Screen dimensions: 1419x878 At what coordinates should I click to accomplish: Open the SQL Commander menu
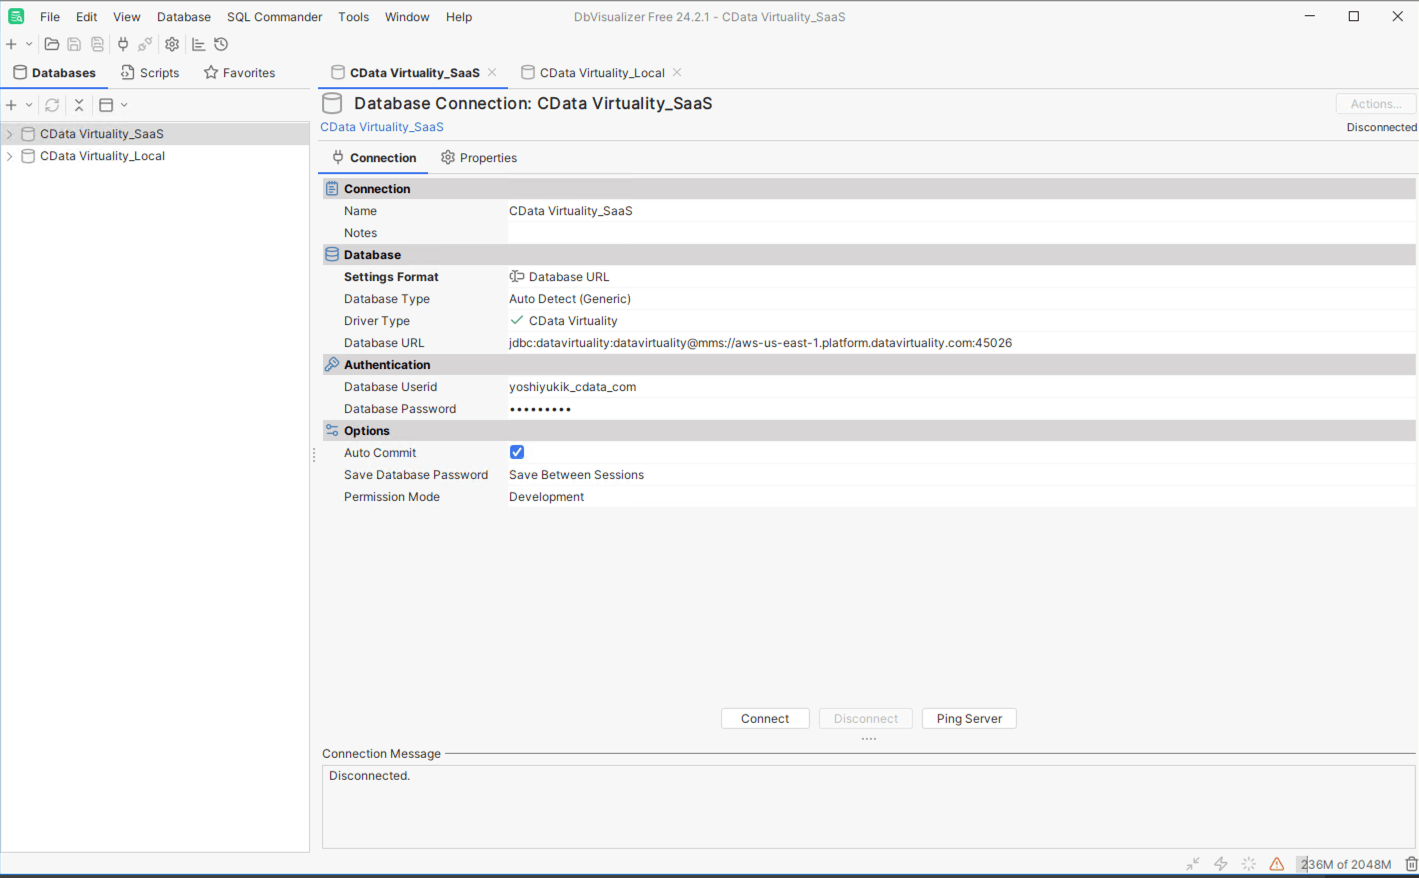pos(274,17)
